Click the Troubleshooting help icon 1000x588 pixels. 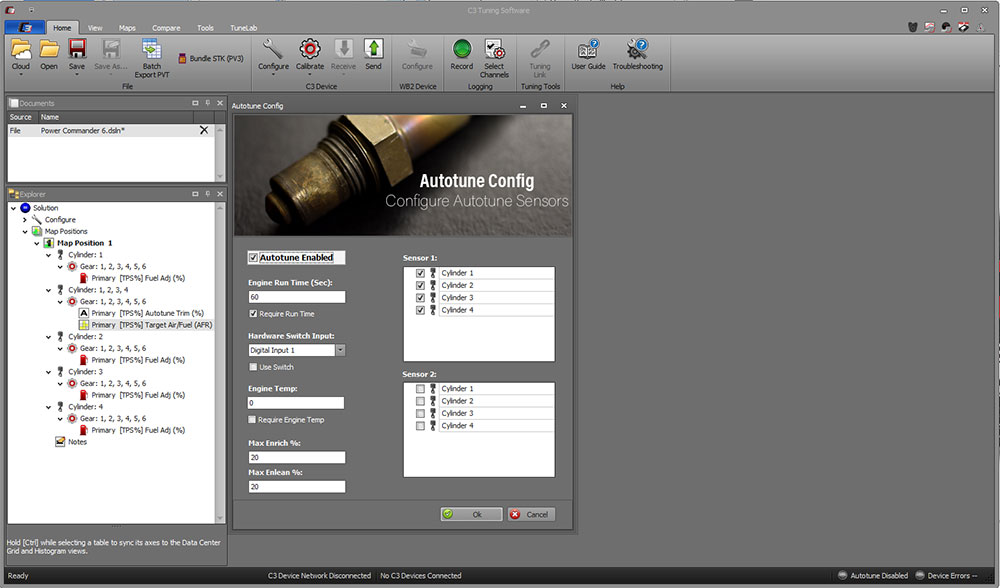point(637,49)
